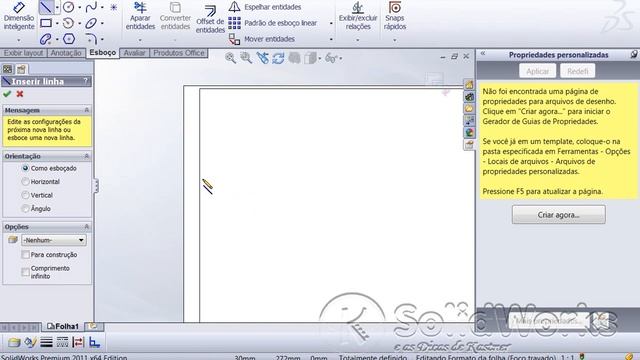Expand Dimensão inteligente dropdown arrow
Viewport: 640px width, 360px height.
(19, 40)
